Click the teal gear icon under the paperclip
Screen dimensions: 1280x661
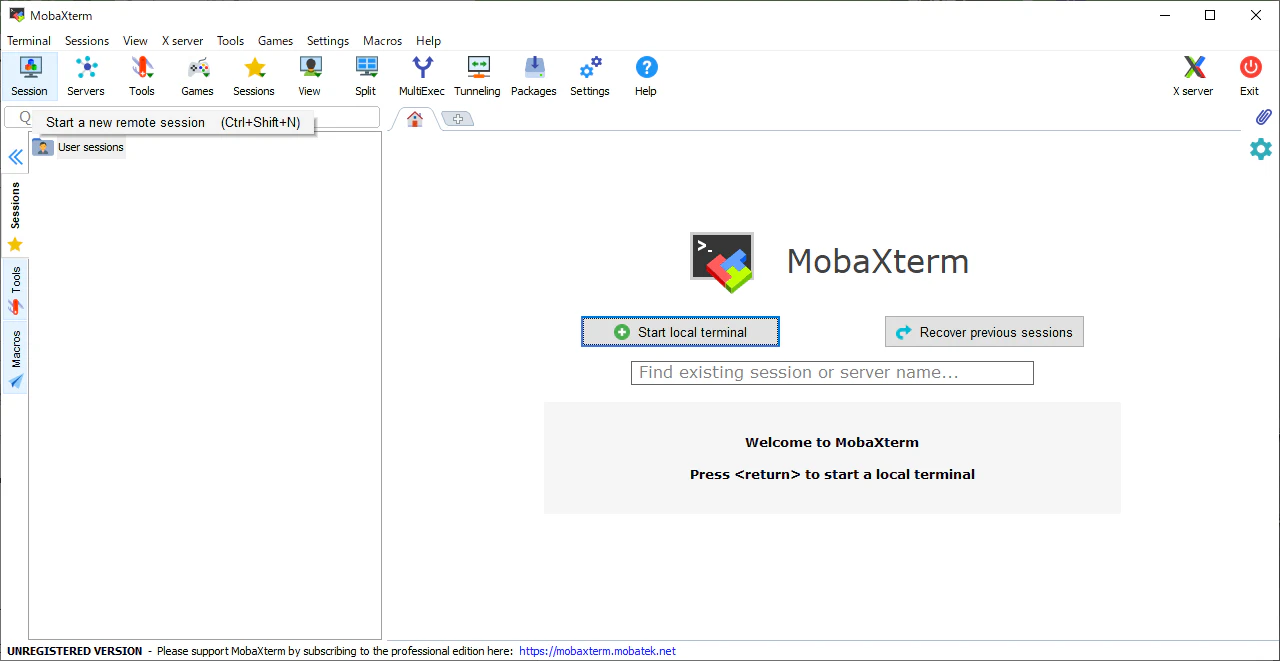pos(1261,149)
